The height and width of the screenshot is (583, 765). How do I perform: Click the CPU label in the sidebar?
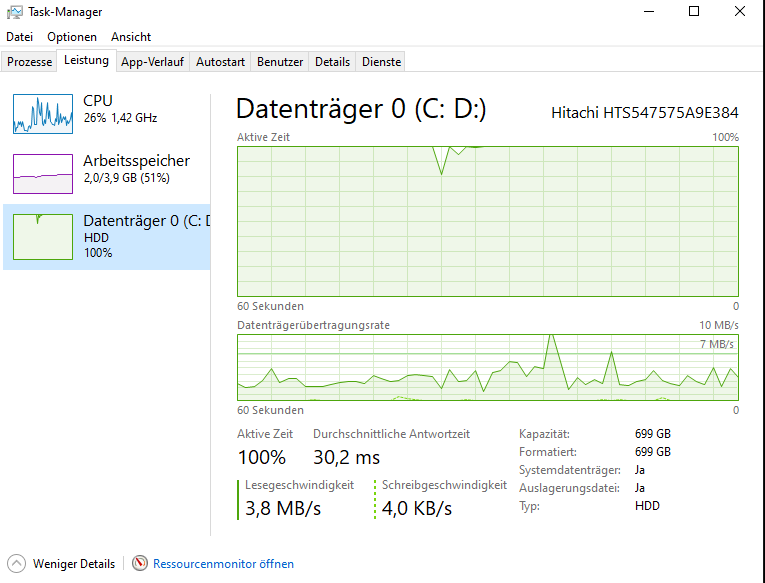tap(98, 101)
